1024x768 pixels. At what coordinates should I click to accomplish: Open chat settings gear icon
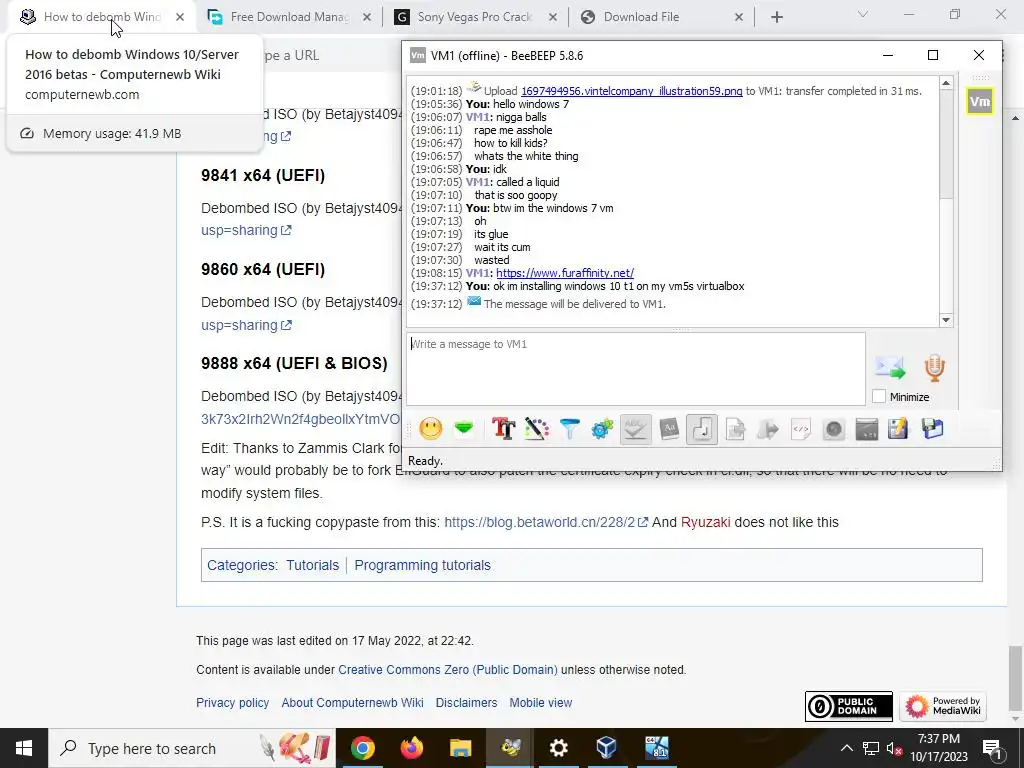coord(602,429)
